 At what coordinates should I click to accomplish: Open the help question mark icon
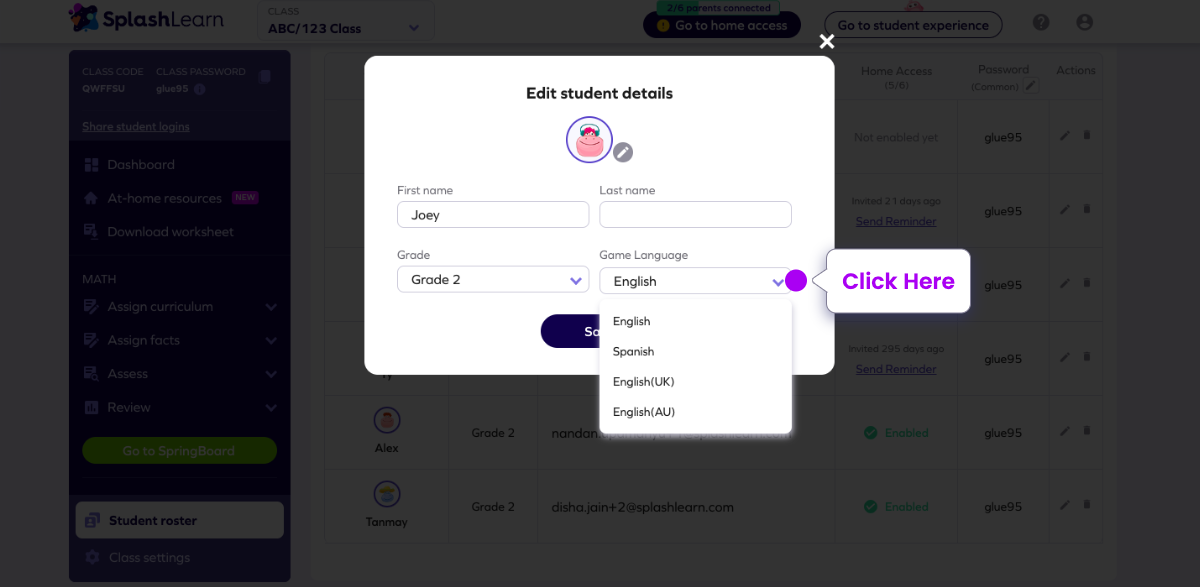point(1040,21)
